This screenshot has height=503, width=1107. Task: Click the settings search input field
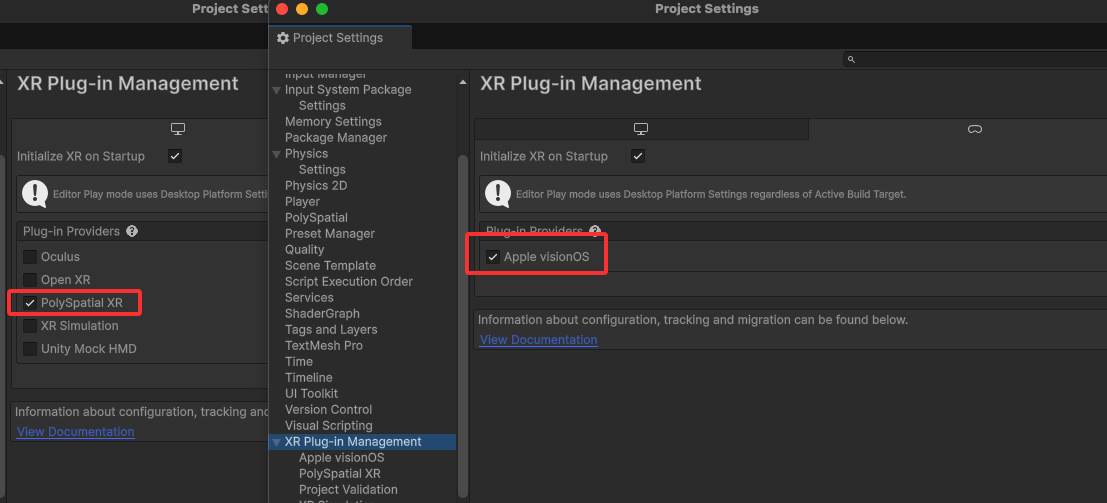pos(974,60)
